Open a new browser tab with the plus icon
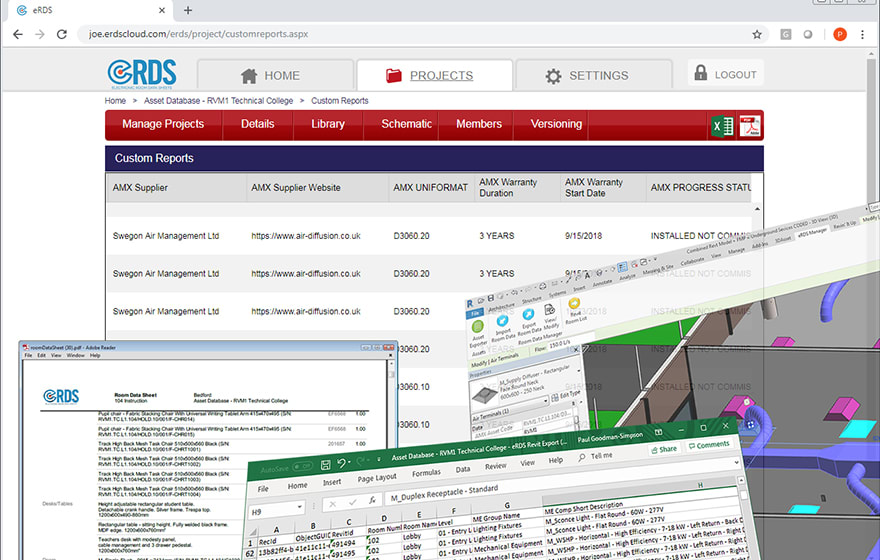The image size is (880, 560). pyautogui.click(x=188, y=10)
